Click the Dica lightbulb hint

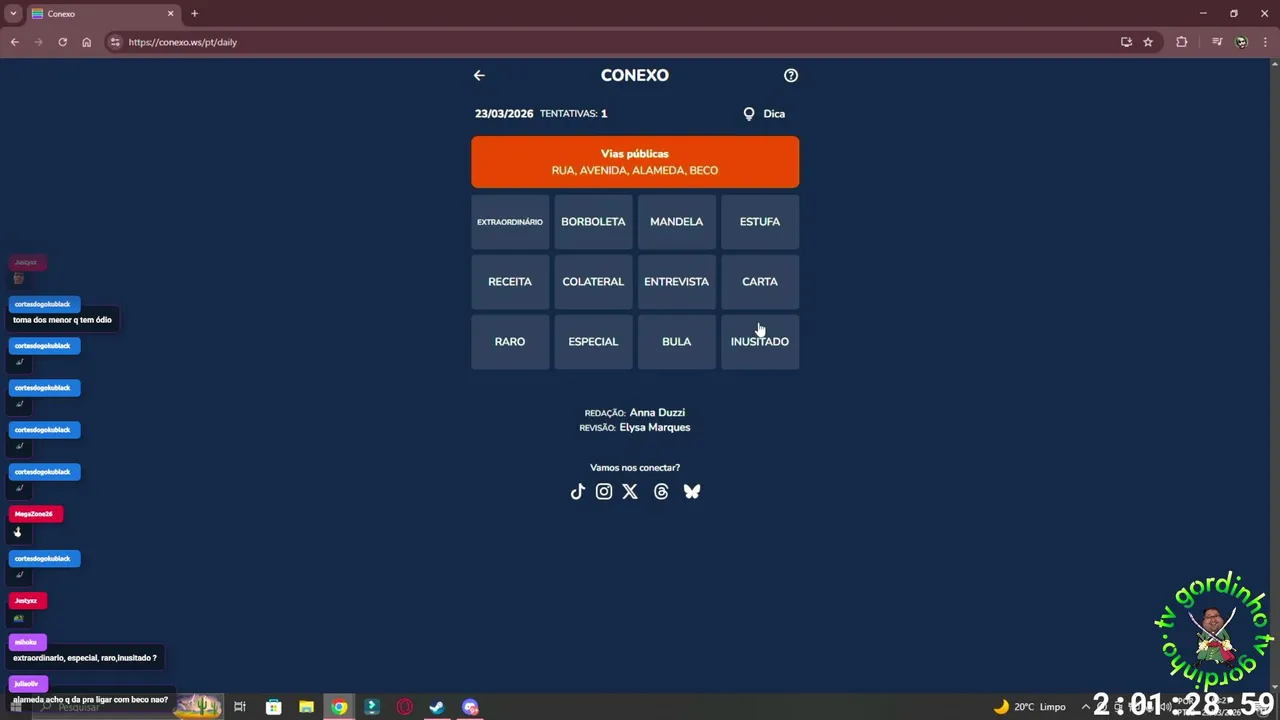764,114
